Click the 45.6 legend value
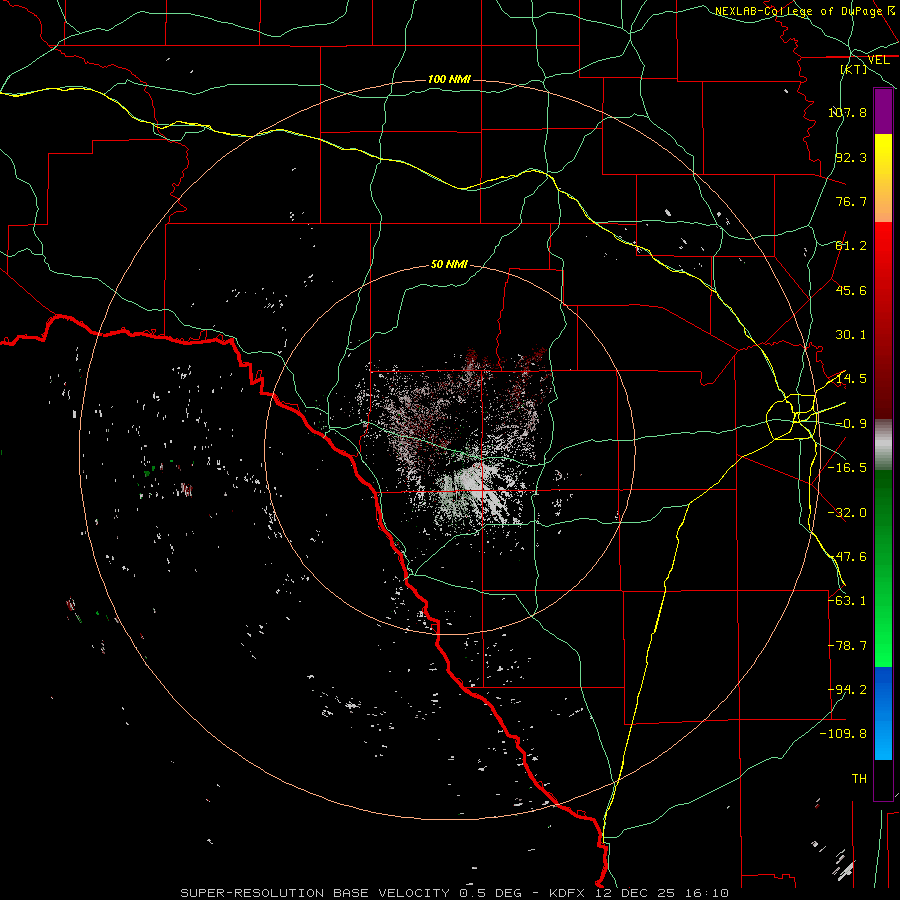This screenshot has height=900, width=900. pyautogui.click(x=851, y=290)
